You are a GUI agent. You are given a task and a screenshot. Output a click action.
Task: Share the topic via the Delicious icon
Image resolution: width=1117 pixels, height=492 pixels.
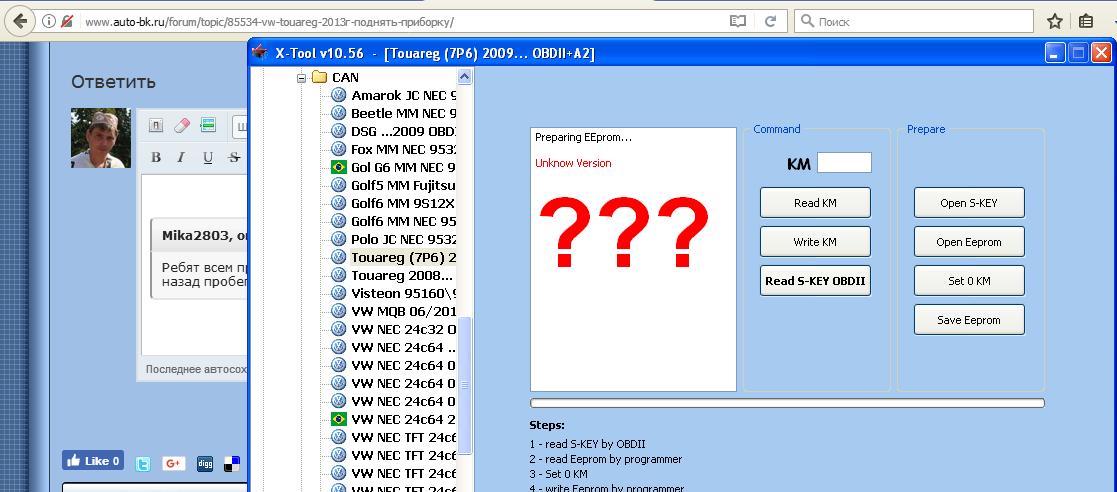click(x=232, y=464)
